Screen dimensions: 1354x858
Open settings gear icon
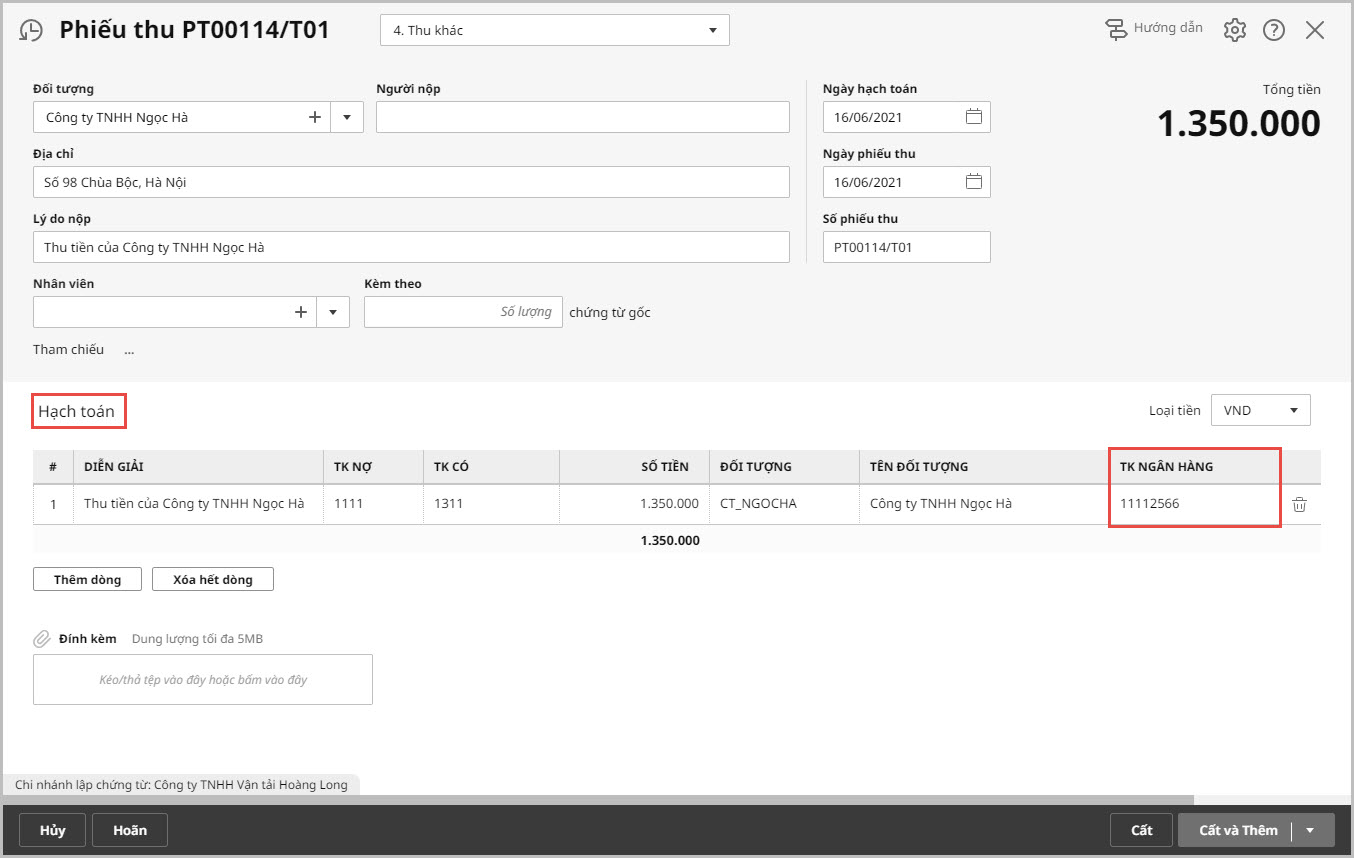tap(1234, 30)
